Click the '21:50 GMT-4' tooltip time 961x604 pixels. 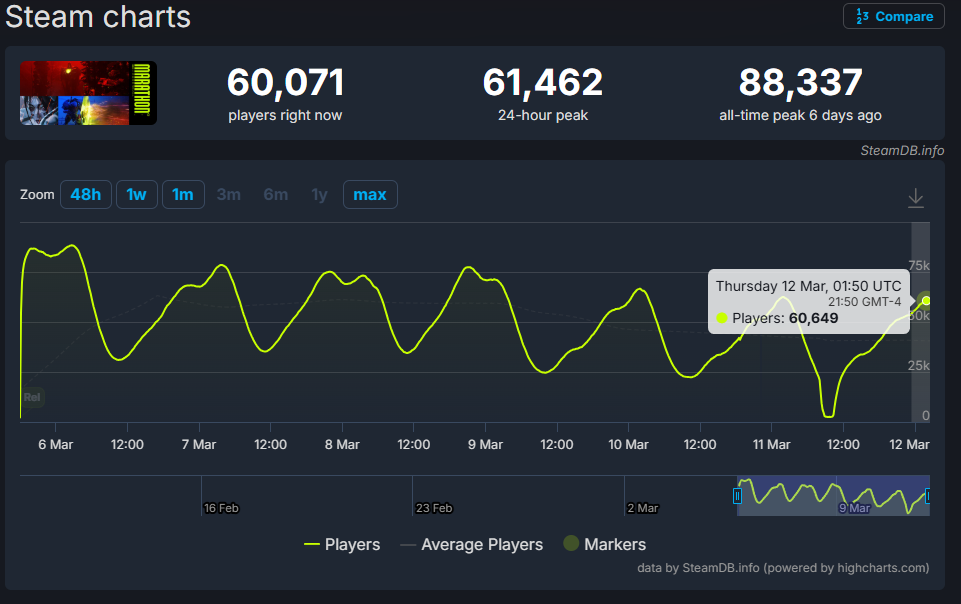click(x=865, y=302)
